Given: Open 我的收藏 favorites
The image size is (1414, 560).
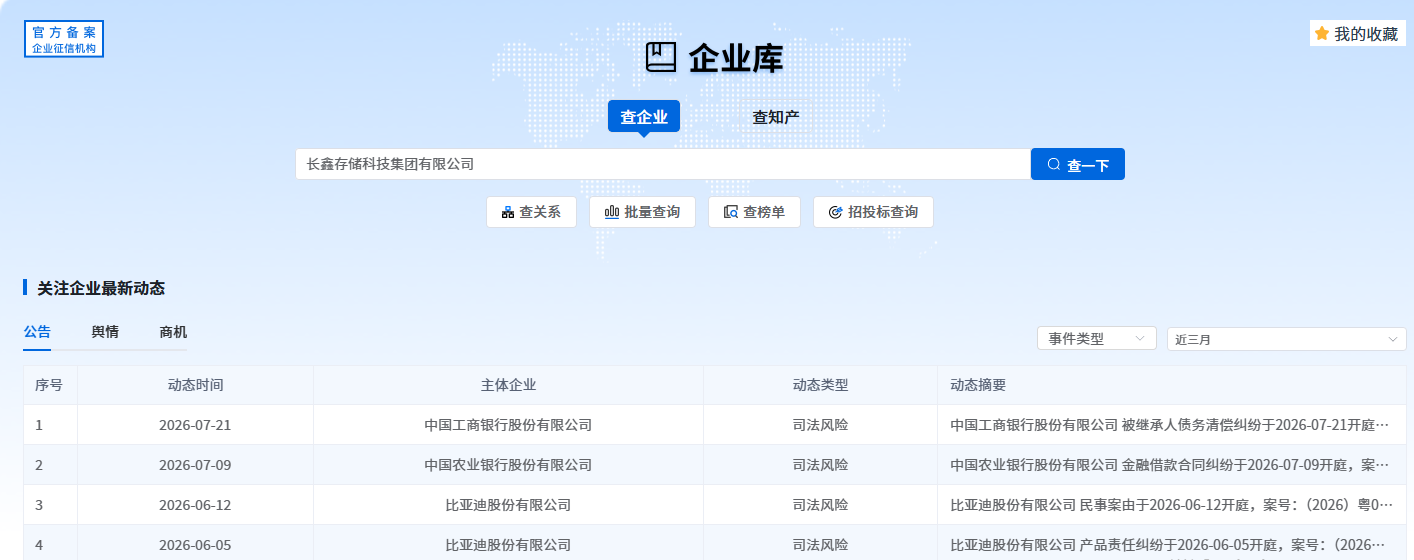Looking at the screenshot, I should pos(1358,33).
